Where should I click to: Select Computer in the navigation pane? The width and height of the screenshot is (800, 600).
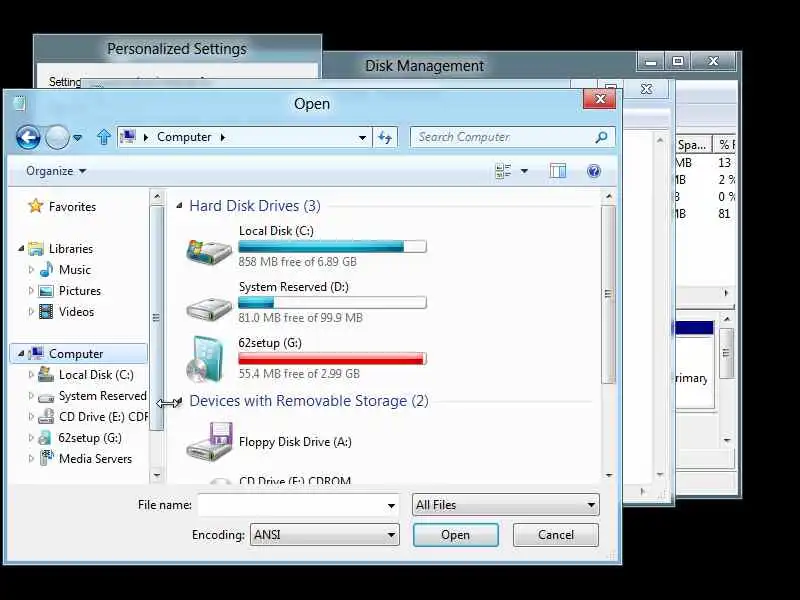pyautogui.click(x=76, y=354)
